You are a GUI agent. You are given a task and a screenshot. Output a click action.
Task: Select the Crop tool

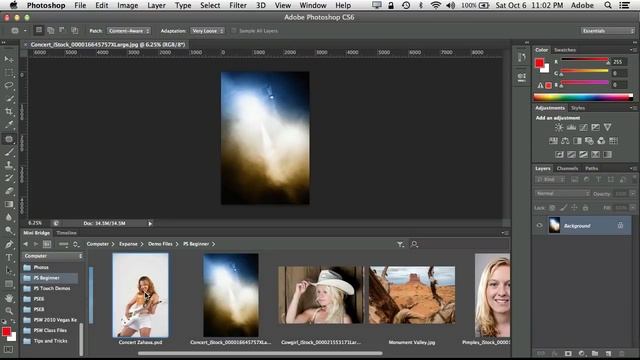click(9, 111)
